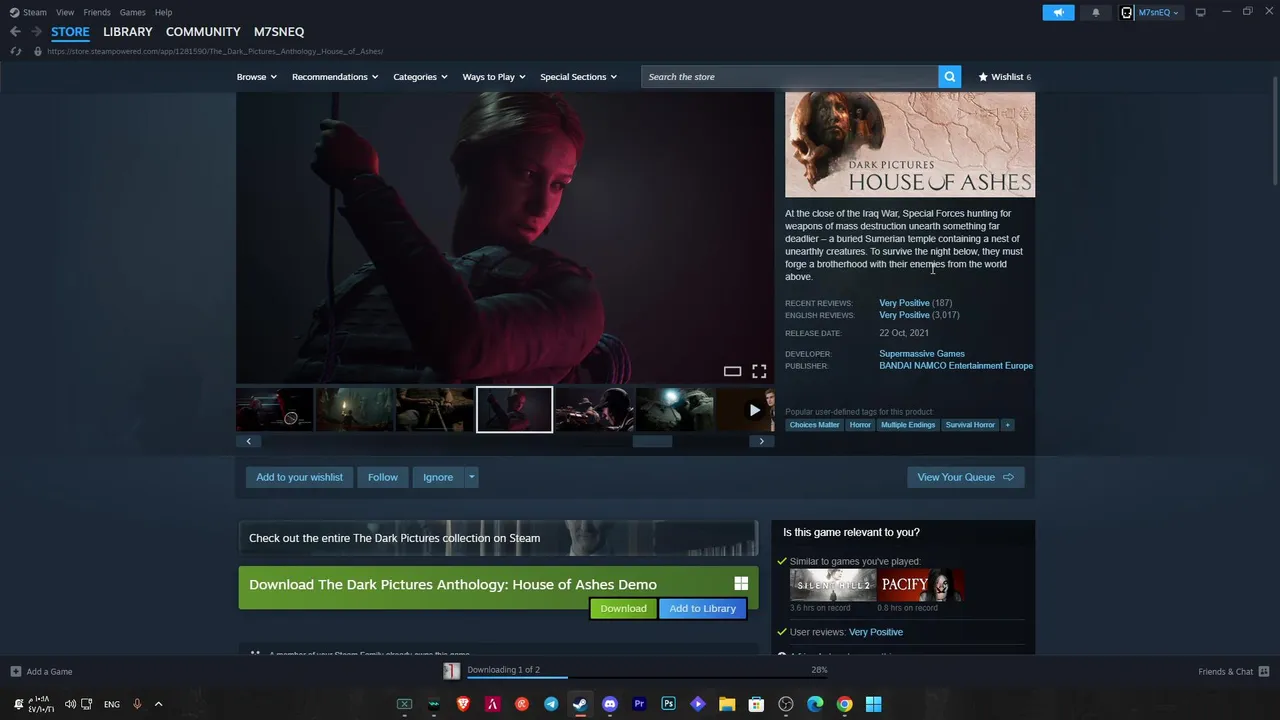
Task: Open the Friends menu
Action: click(97, 12)
